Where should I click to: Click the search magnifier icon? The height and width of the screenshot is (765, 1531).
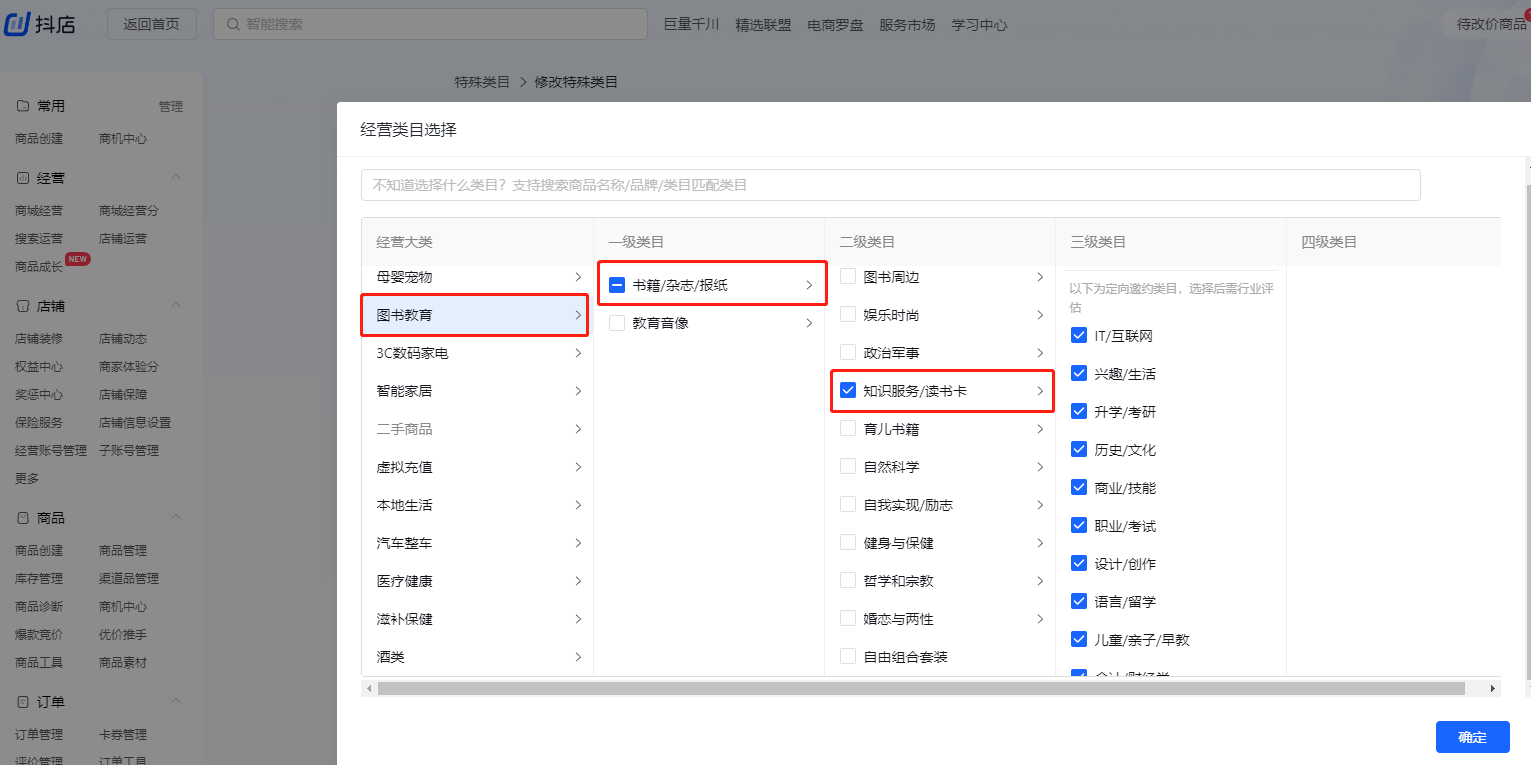[233, 24]
